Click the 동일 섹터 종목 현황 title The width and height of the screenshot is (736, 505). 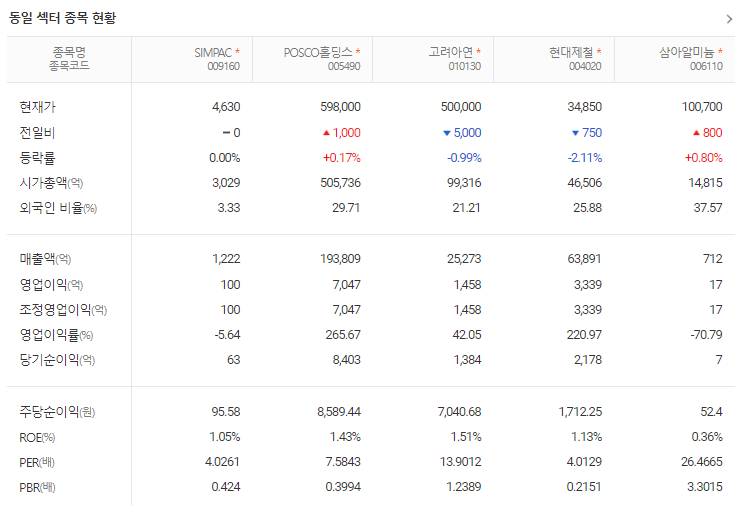click(62, 18)
